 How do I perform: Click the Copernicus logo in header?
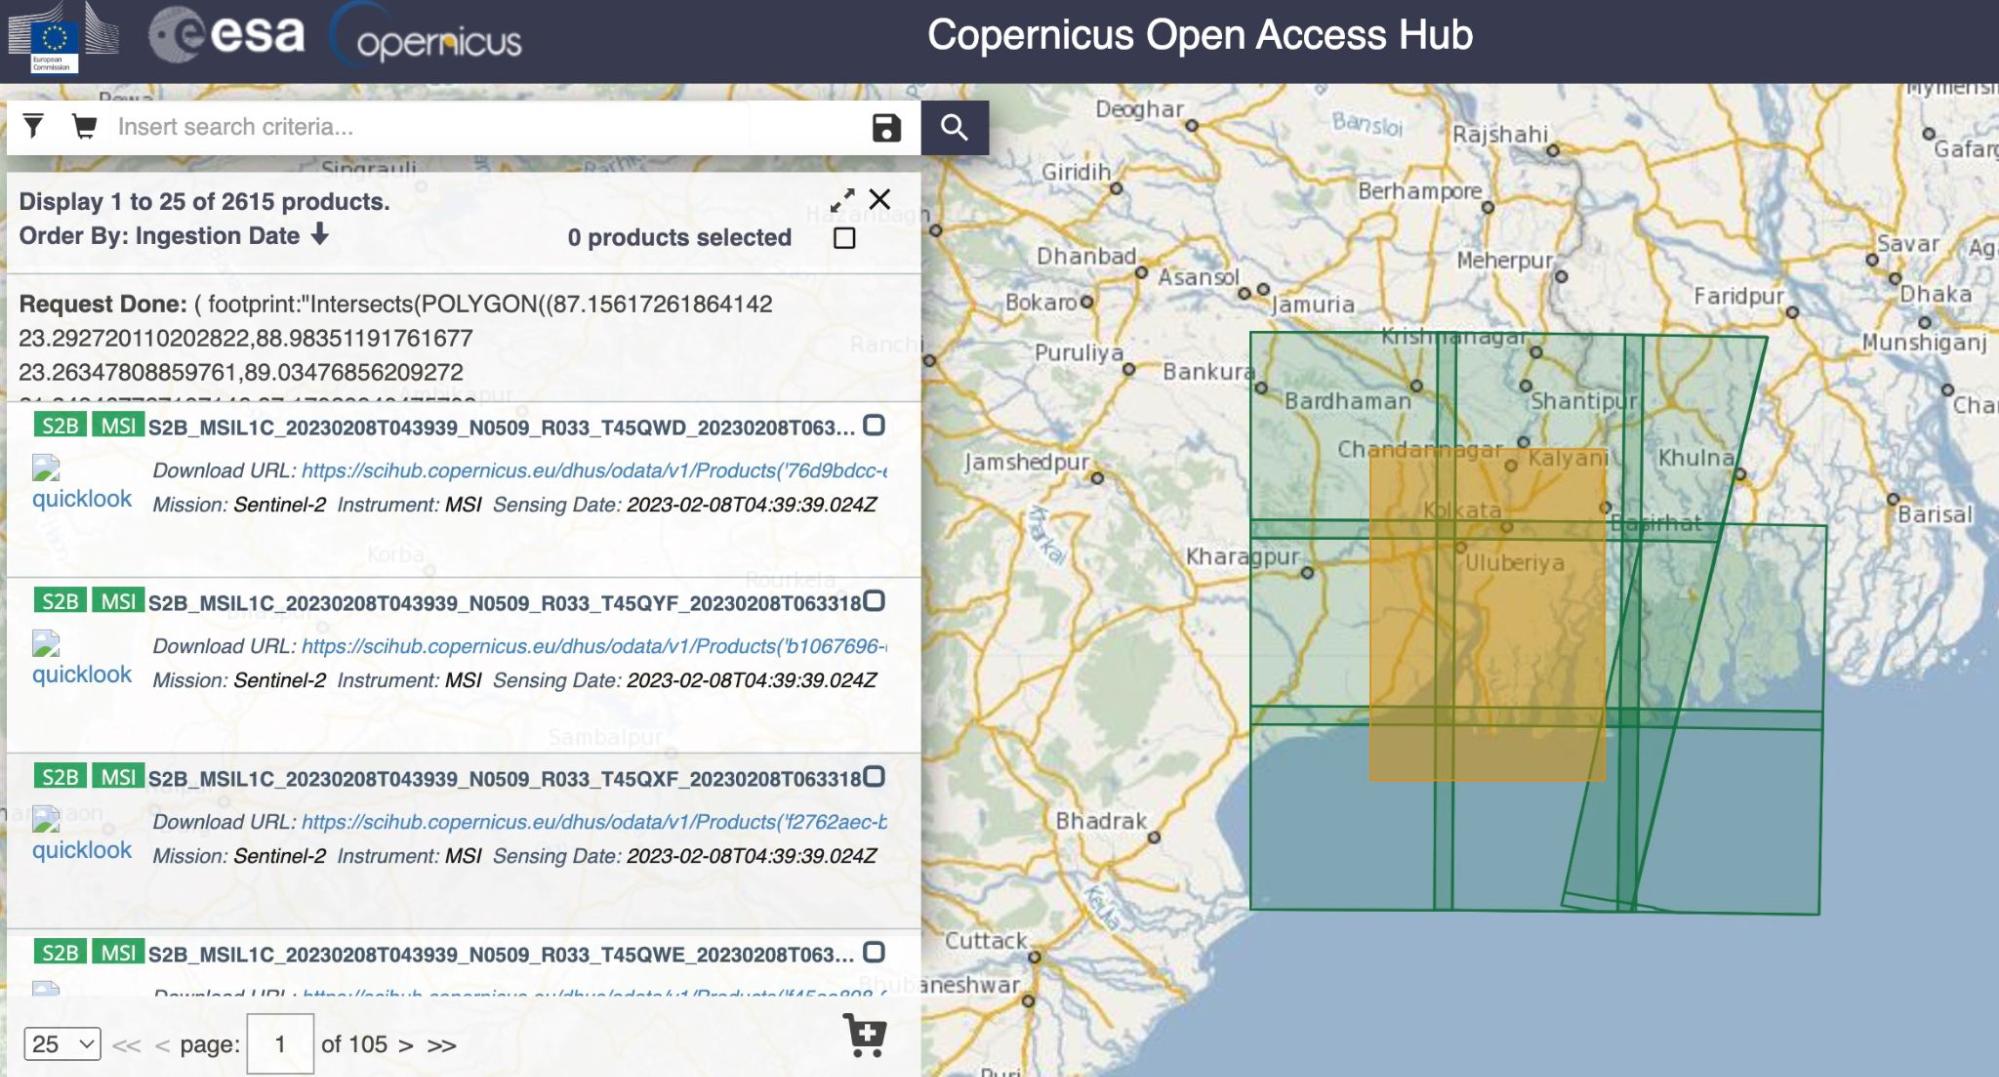[x=427, y=36]
